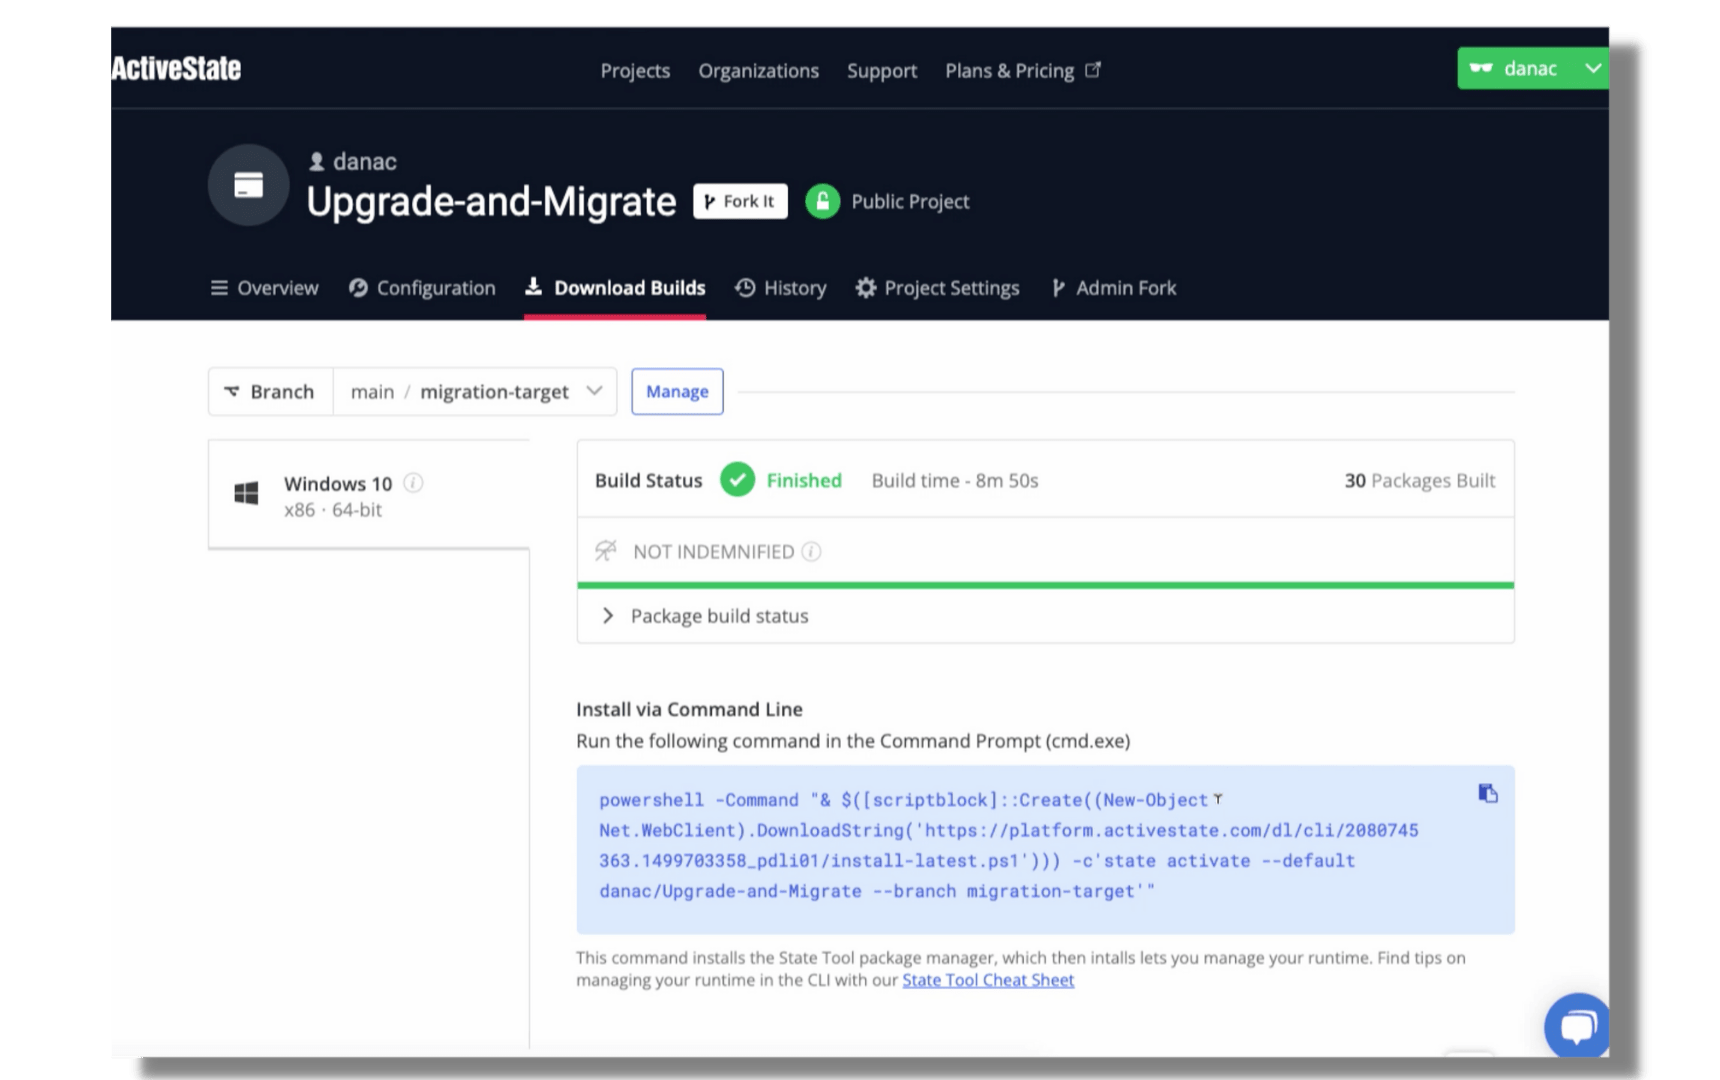This screenshot has width=1720, height=1080.
Task: Click the project avatar icon
Action: (x=248, y=185)
